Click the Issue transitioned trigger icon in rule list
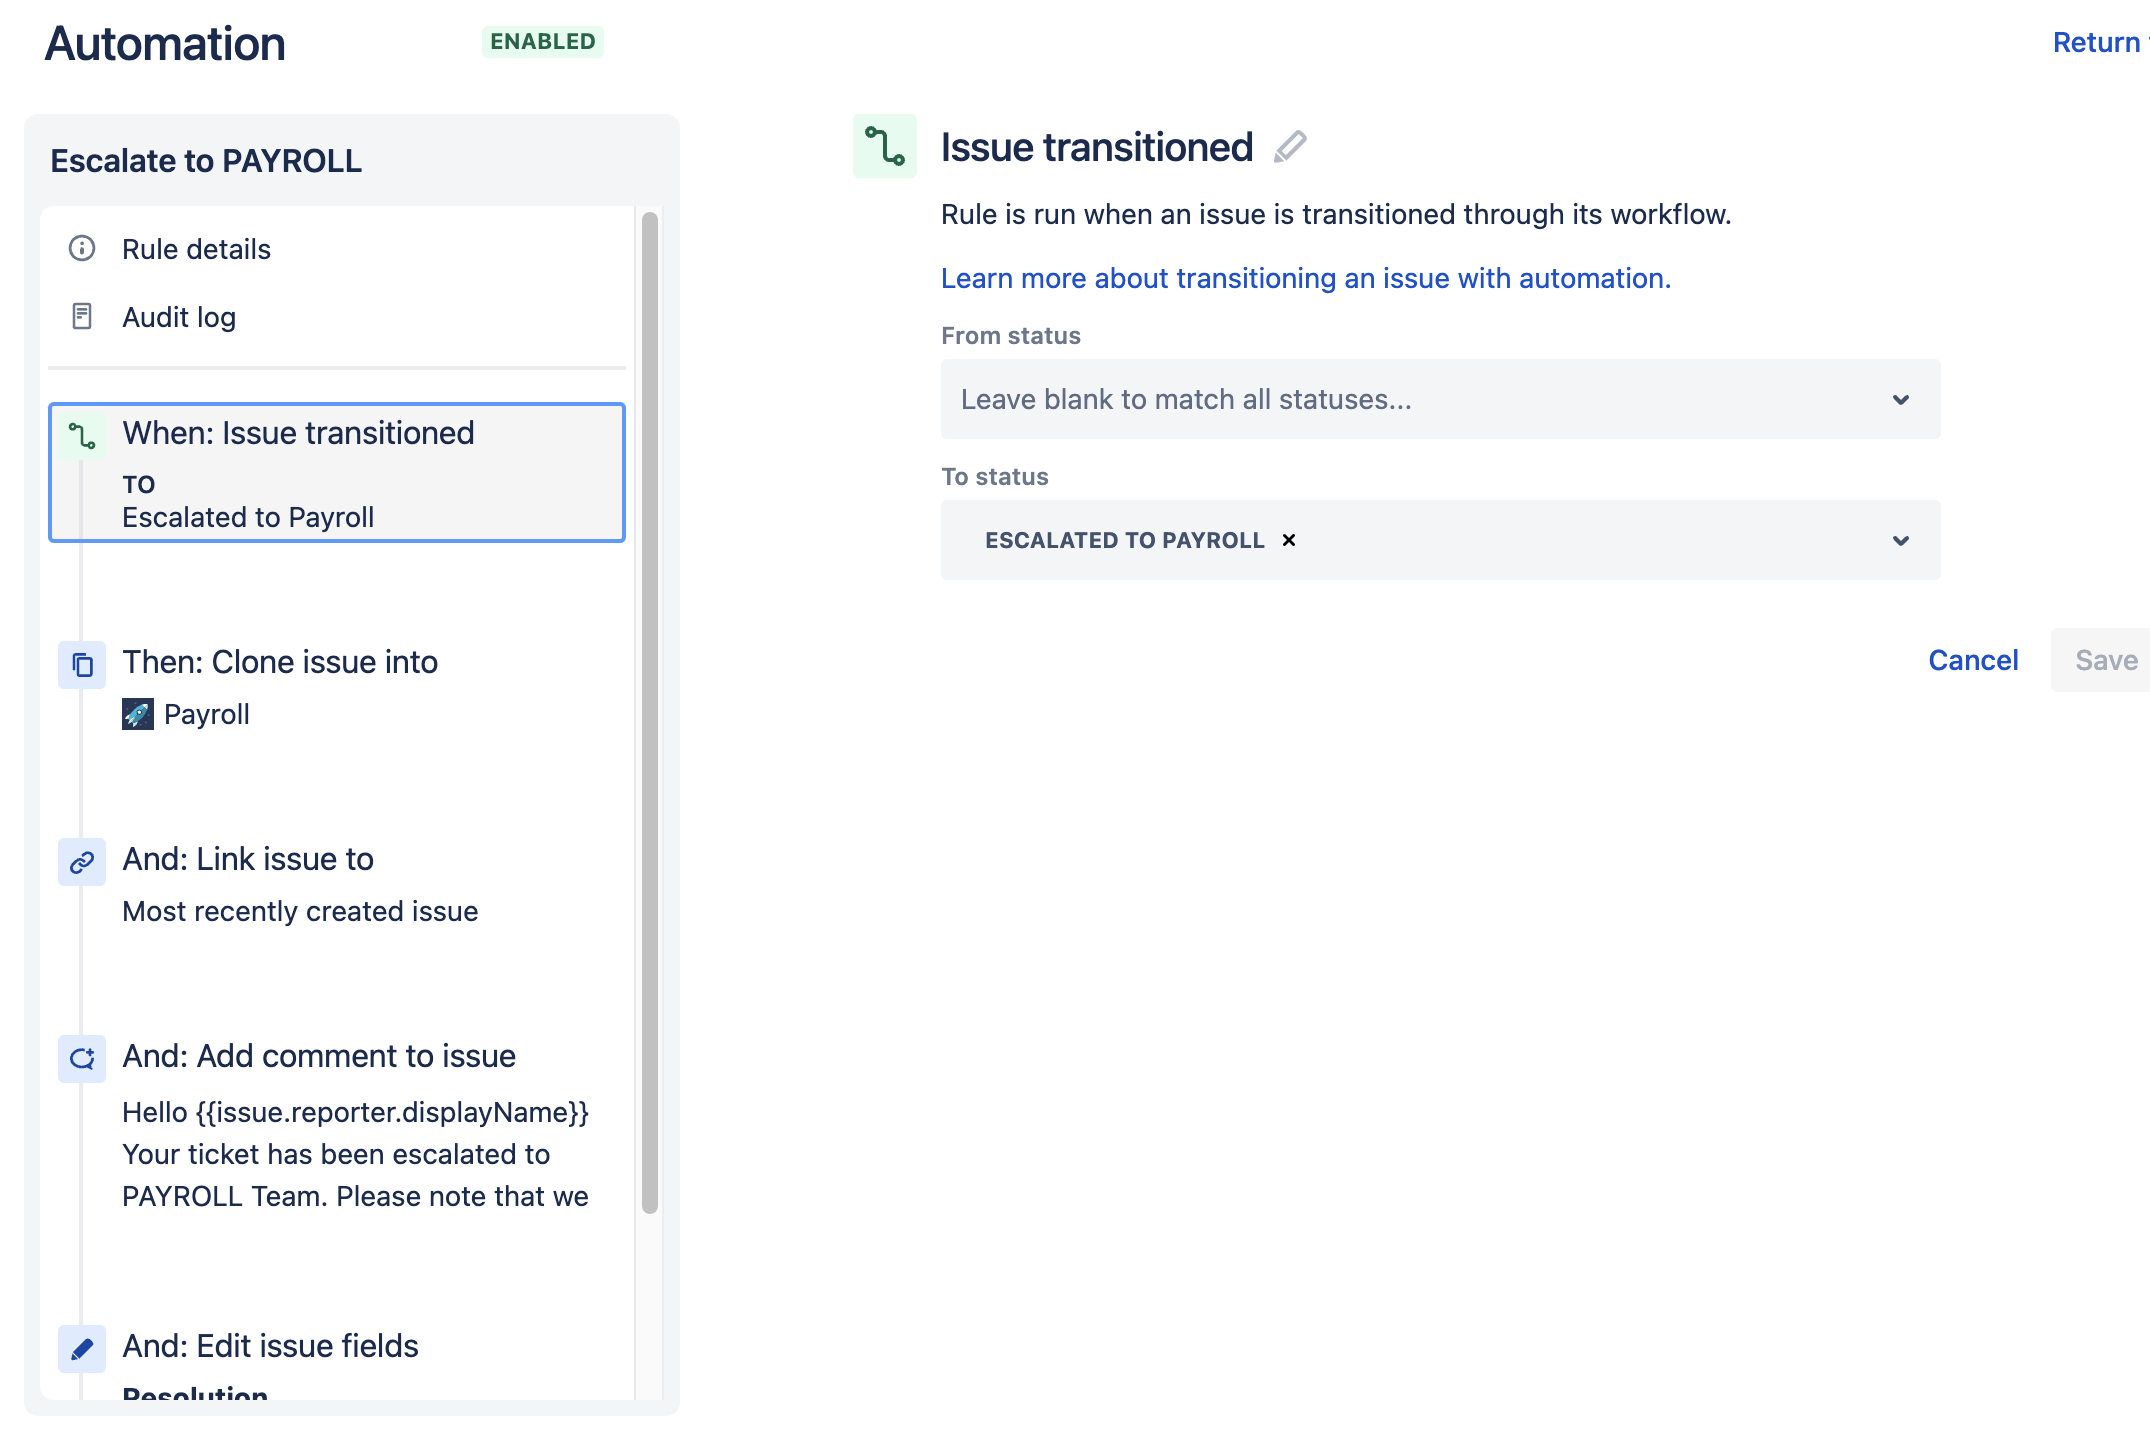The image size is (2150, 1452). click(x=82, y=436)
